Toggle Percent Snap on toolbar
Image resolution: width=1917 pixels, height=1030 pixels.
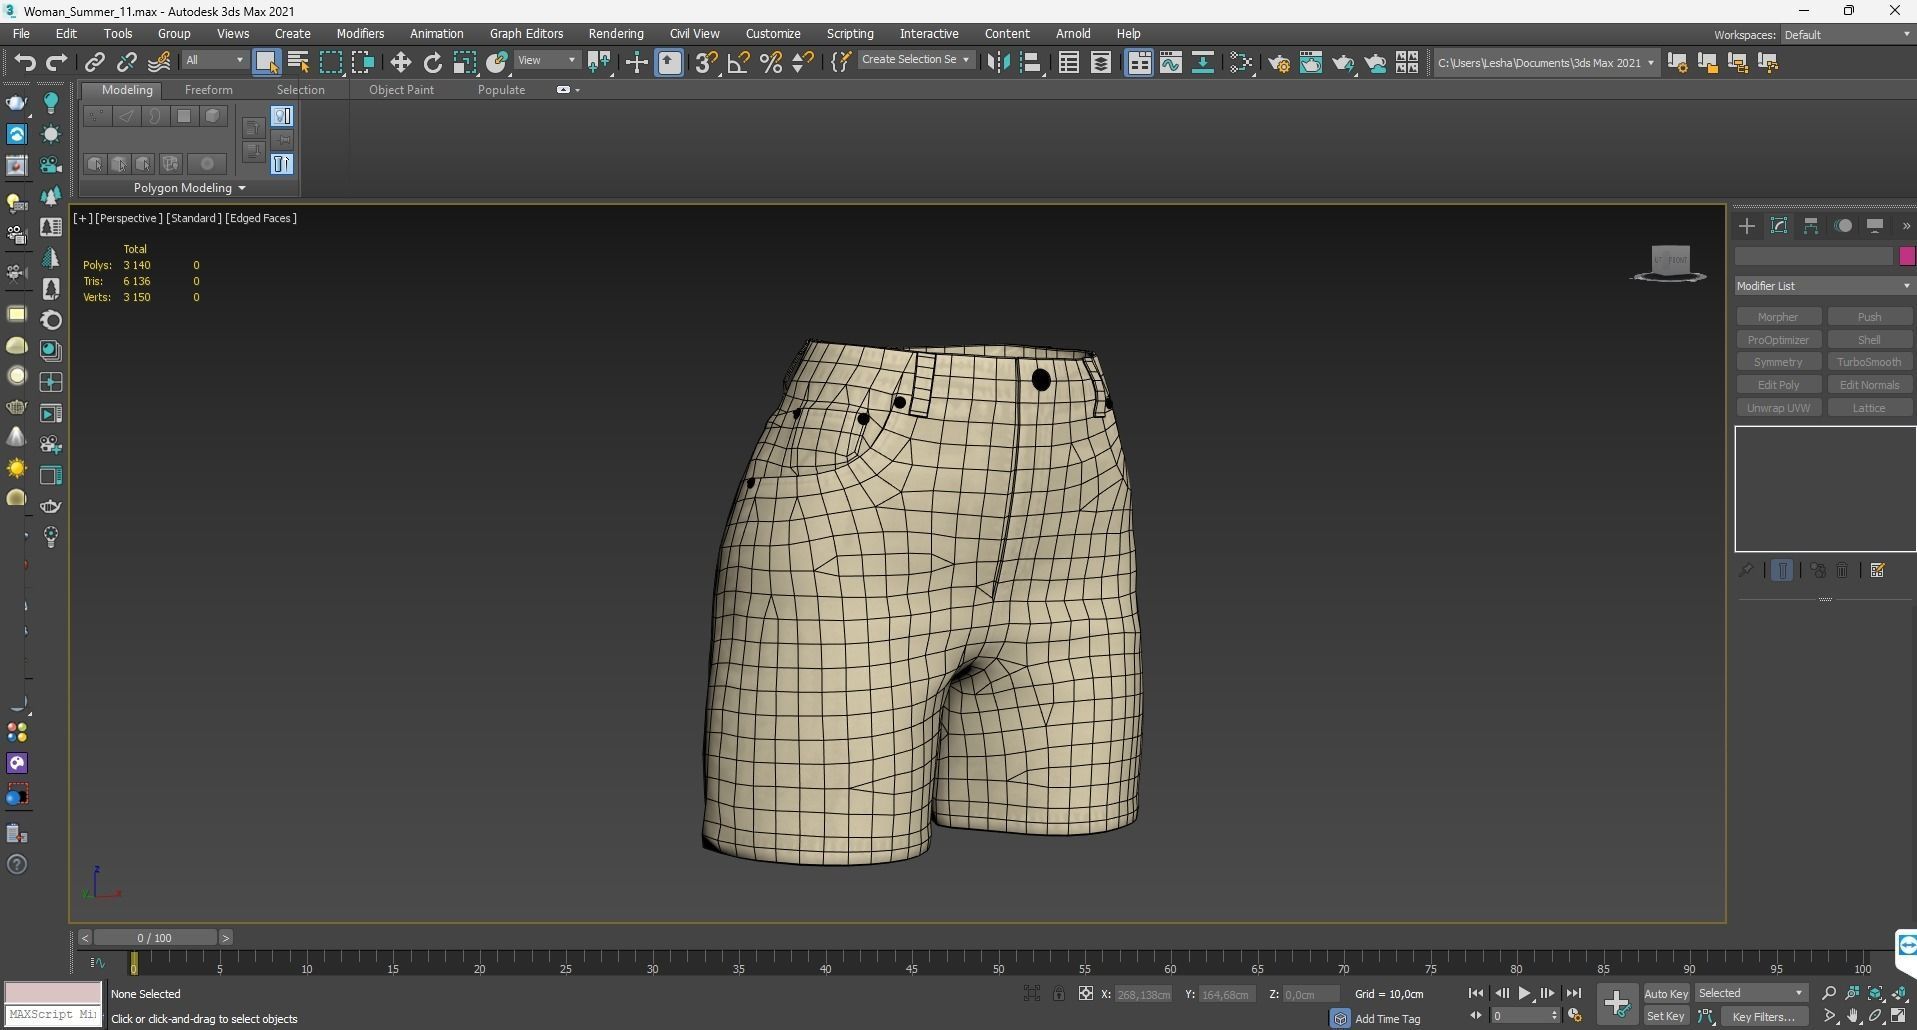pos(771,63)
